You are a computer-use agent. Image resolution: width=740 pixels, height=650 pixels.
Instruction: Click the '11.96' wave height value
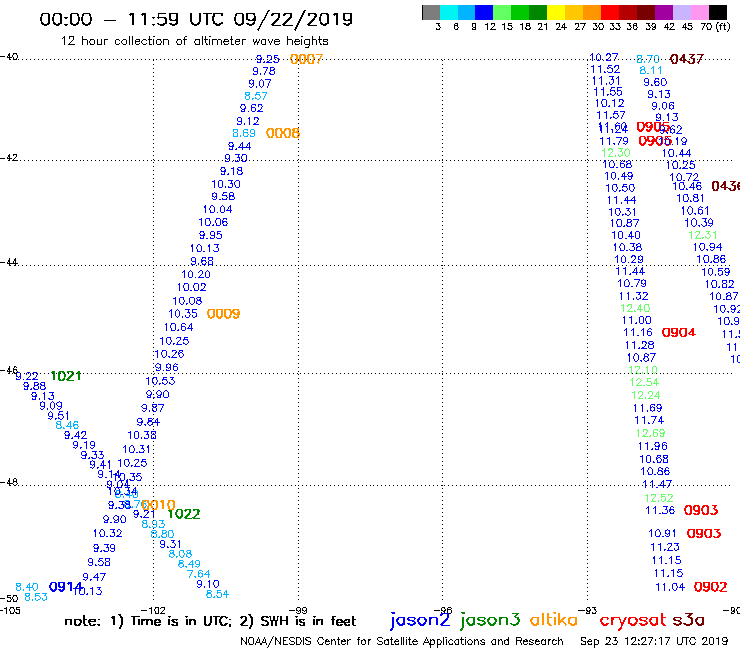click(x=653, y=446)
